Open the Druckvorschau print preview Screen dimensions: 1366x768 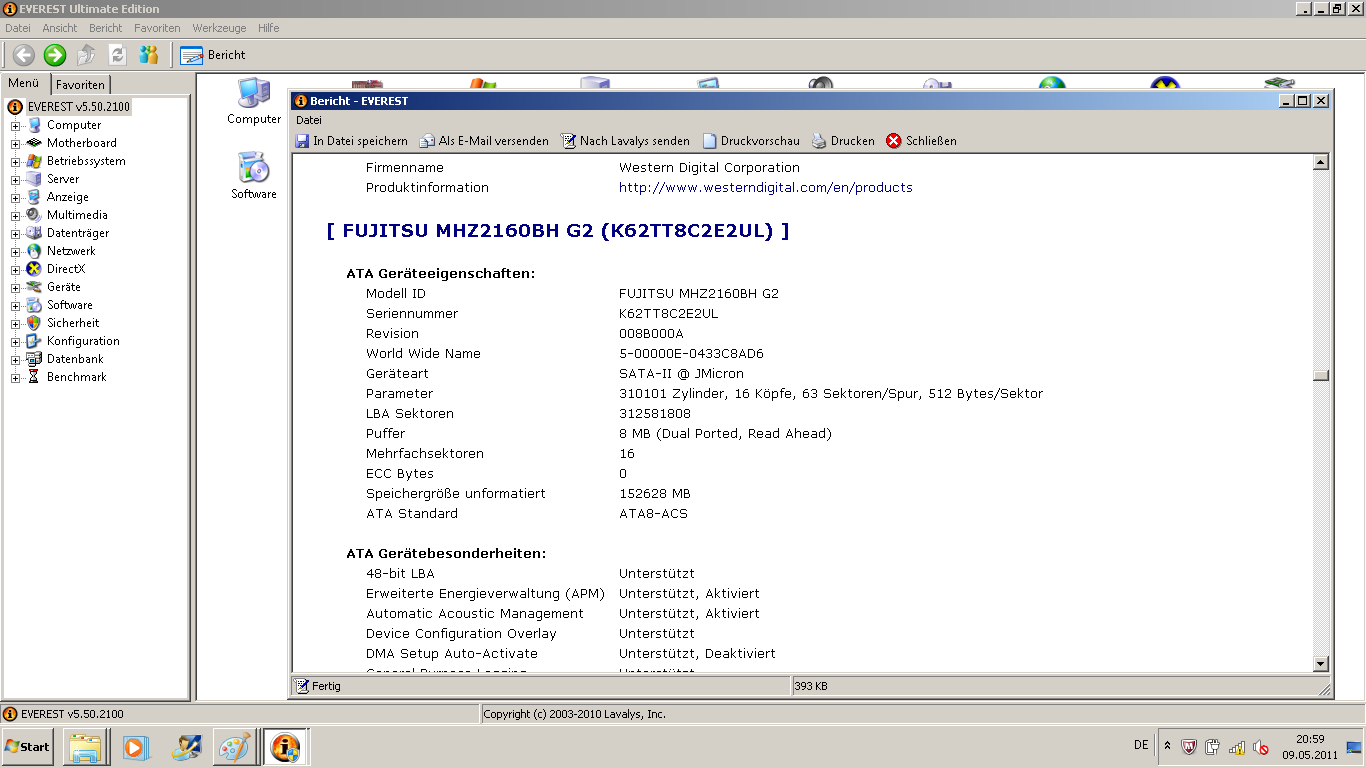751,141
